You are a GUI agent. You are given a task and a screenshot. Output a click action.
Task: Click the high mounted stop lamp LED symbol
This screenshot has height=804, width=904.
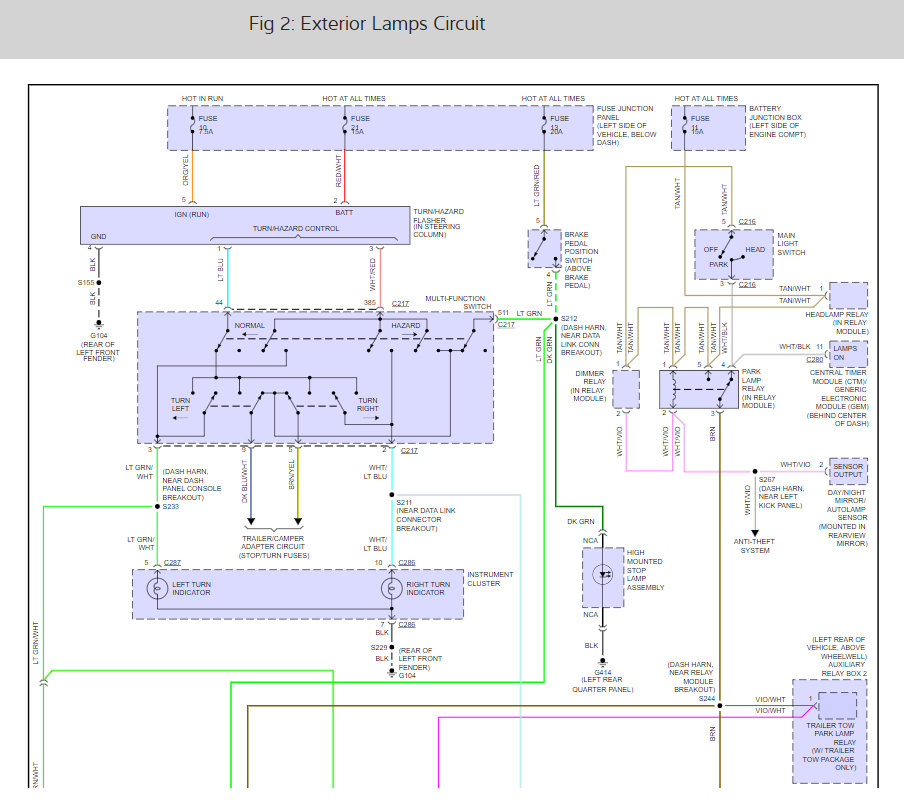point(603,575)
